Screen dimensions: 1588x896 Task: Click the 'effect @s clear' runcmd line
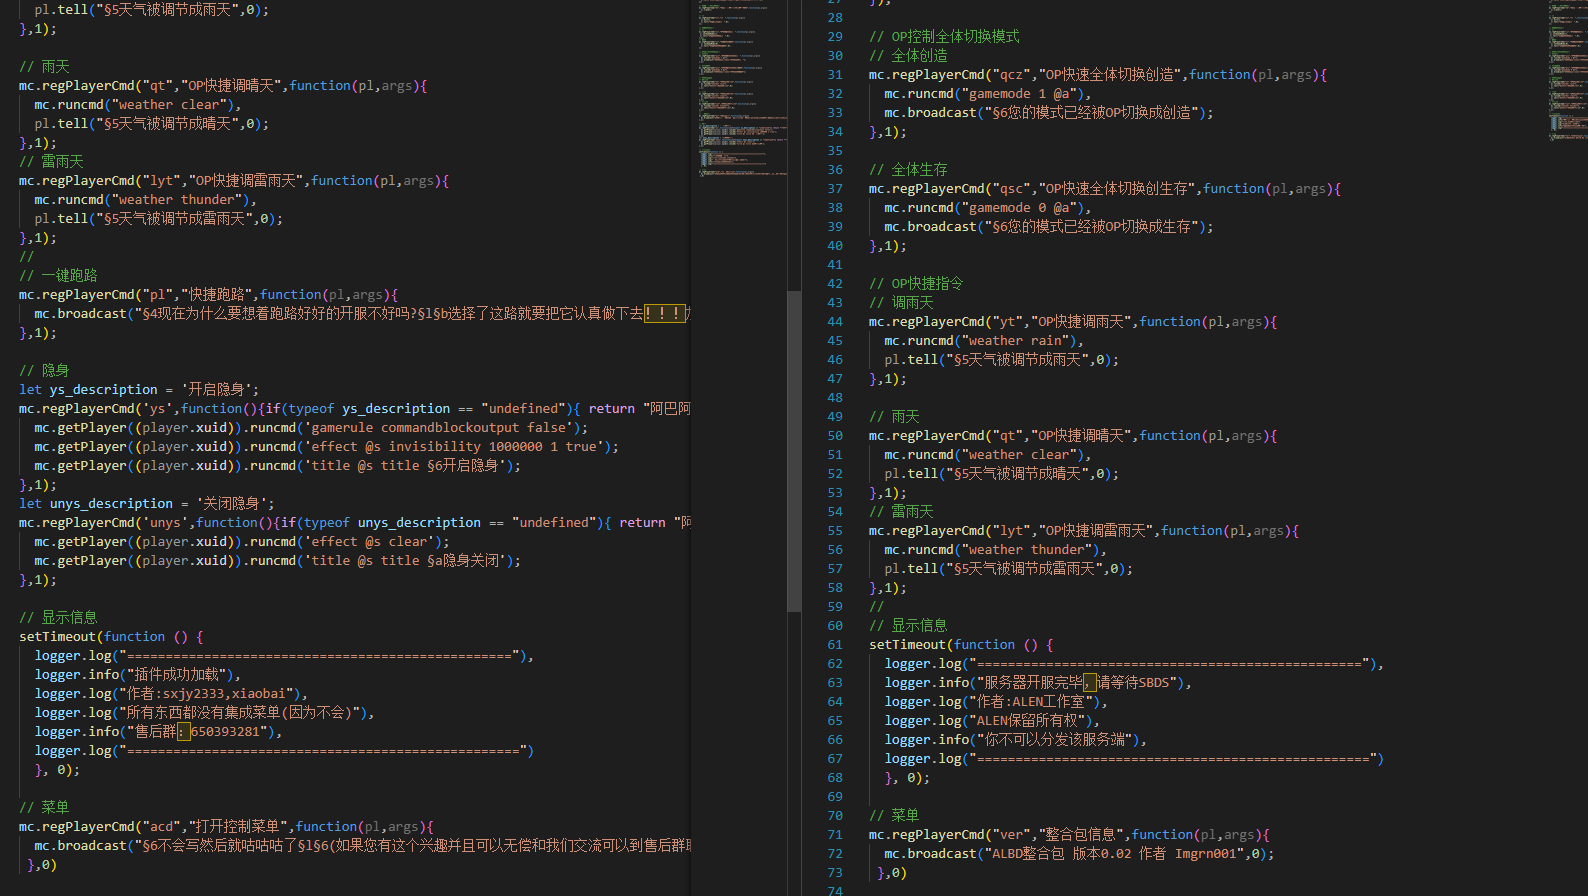coord(242,542)
